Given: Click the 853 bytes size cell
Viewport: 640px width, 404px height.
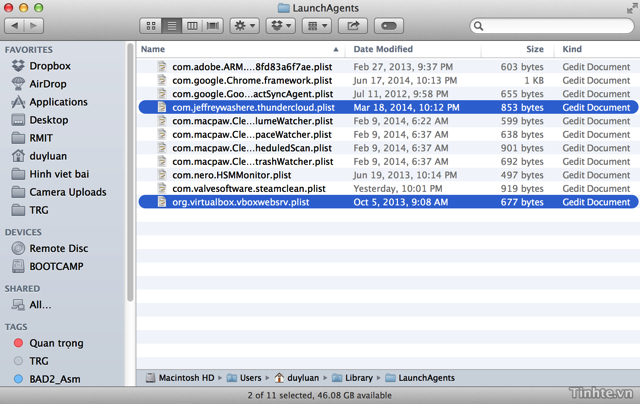Looking at the screenshot, I should [522, 107].
